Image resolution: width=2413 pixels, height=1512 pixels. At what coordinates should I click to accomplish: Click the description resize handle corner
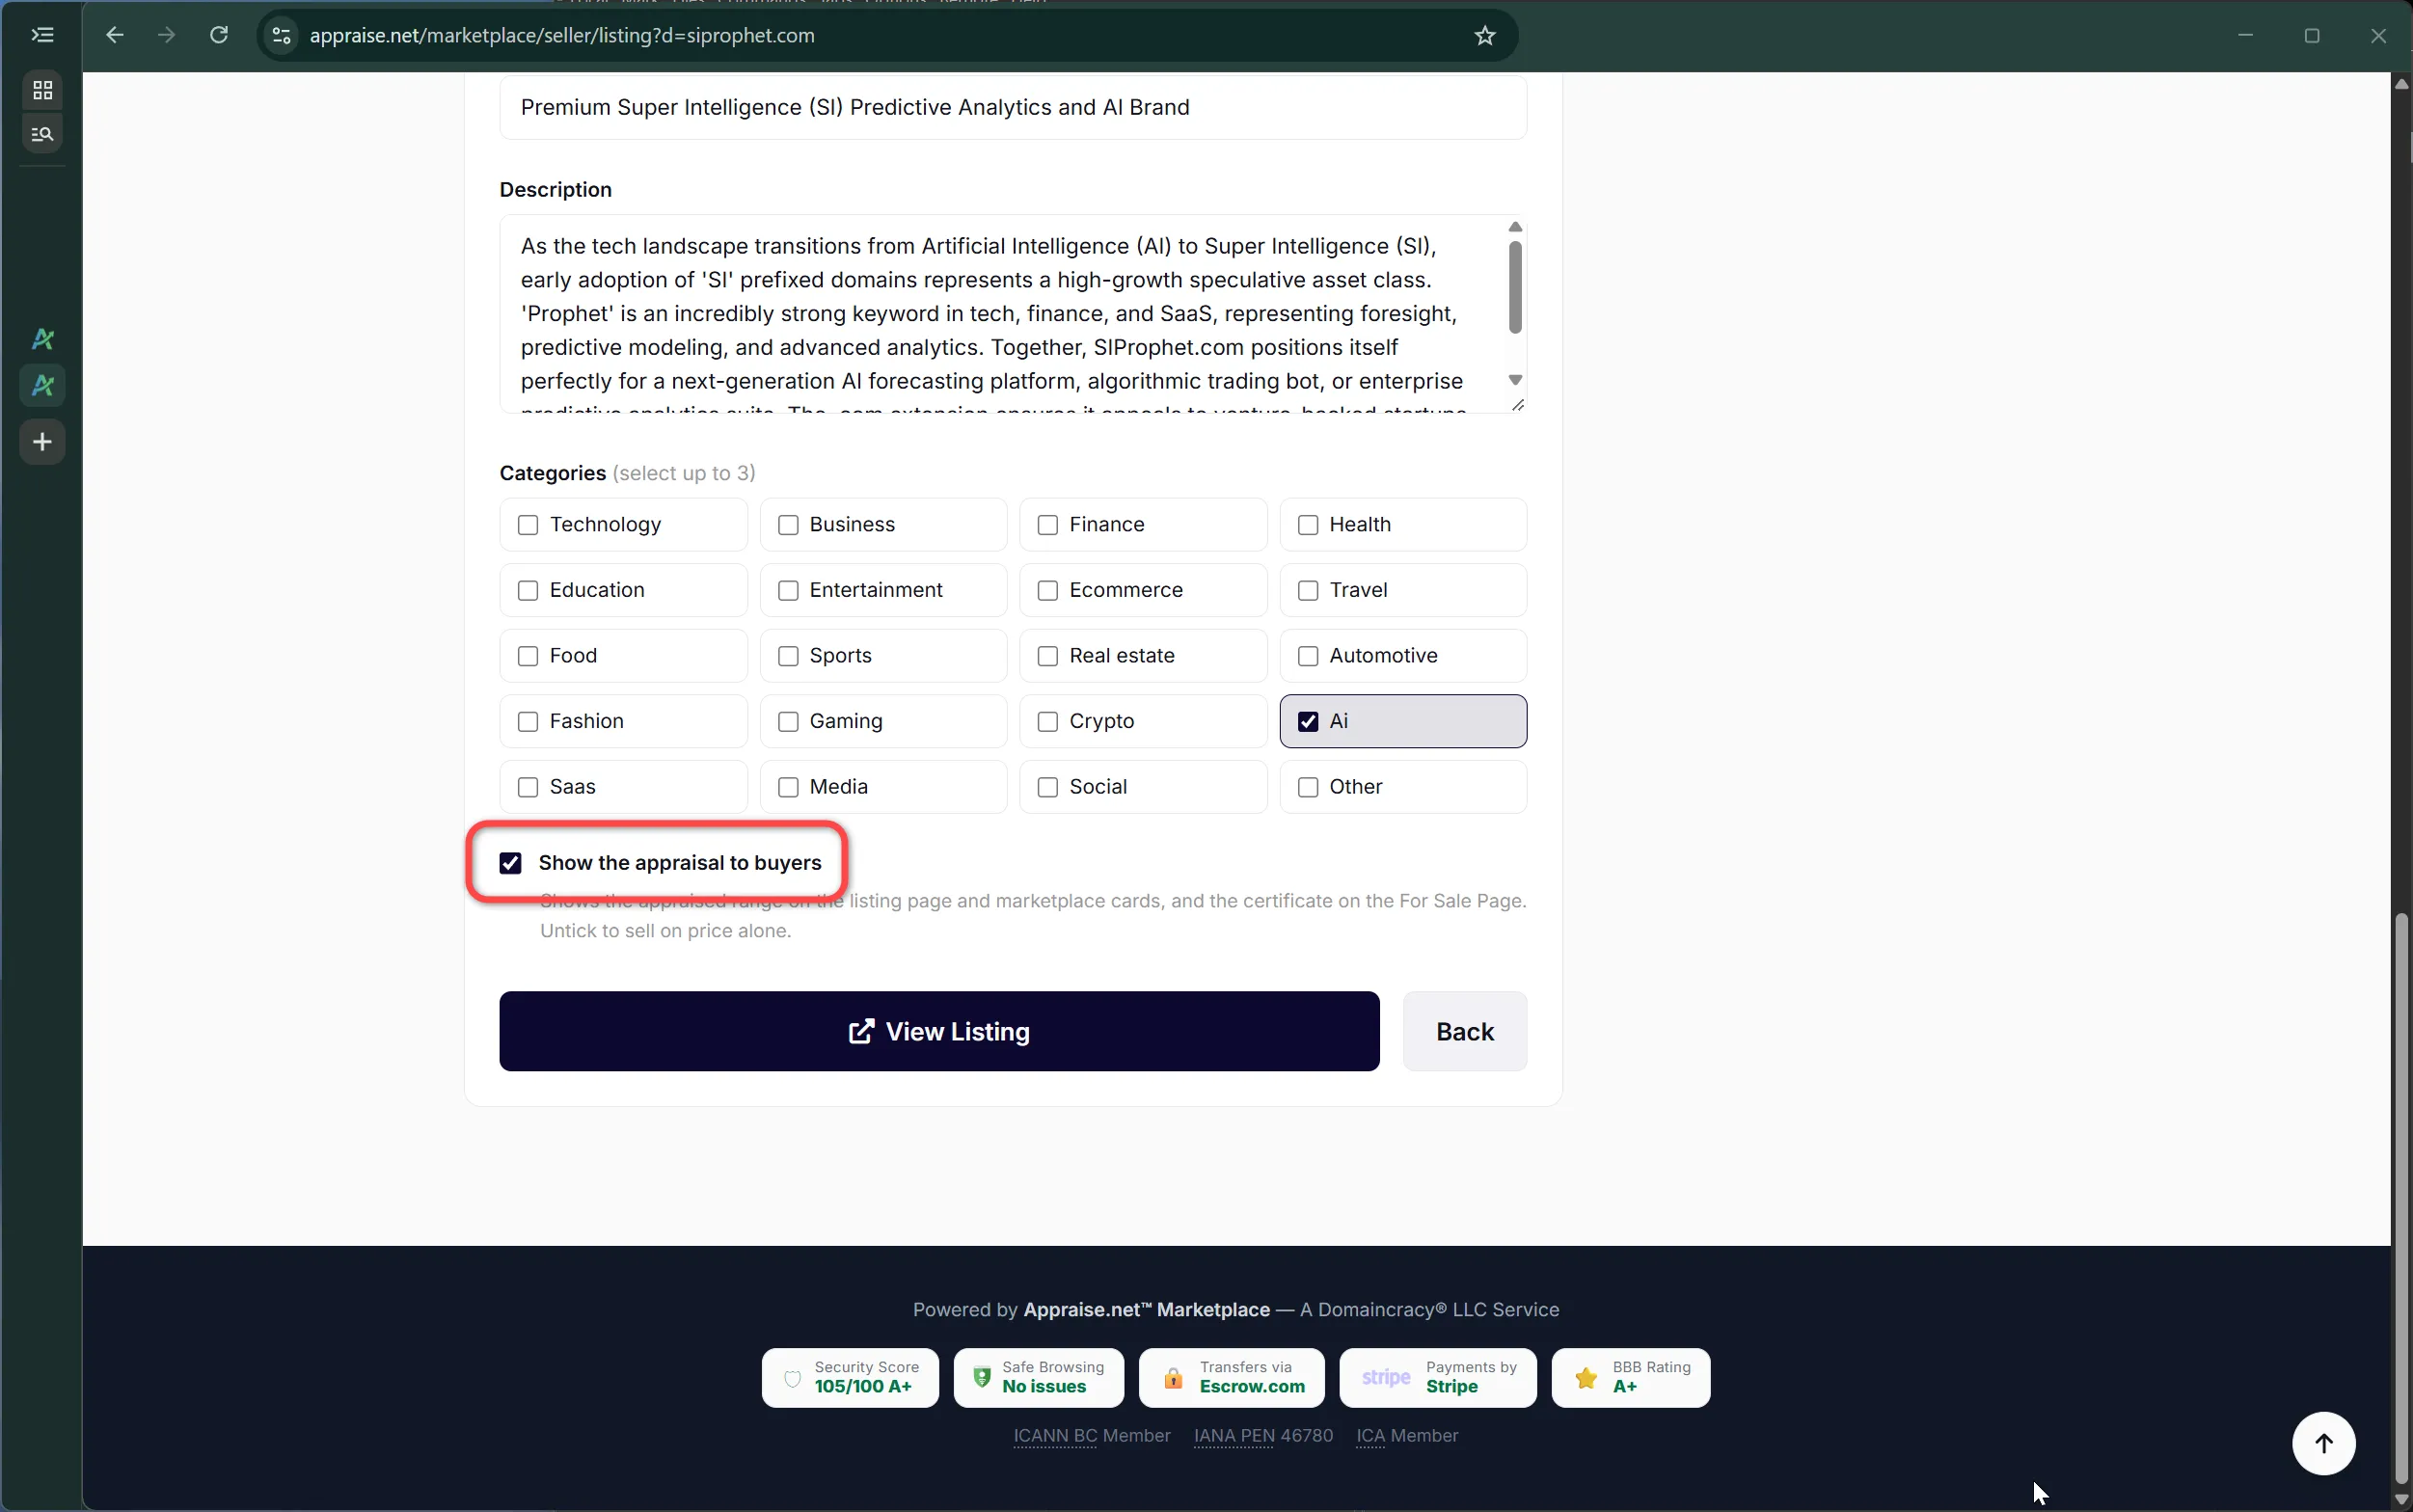pos(1517,404)
